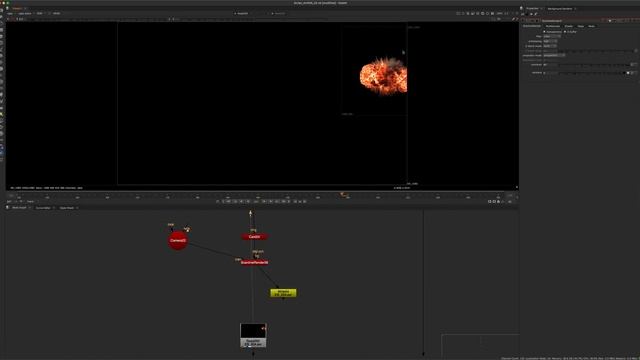The image size is (640, 360).
Task: Open the viewer alpha channel dropdown
Action: point(25,13)
